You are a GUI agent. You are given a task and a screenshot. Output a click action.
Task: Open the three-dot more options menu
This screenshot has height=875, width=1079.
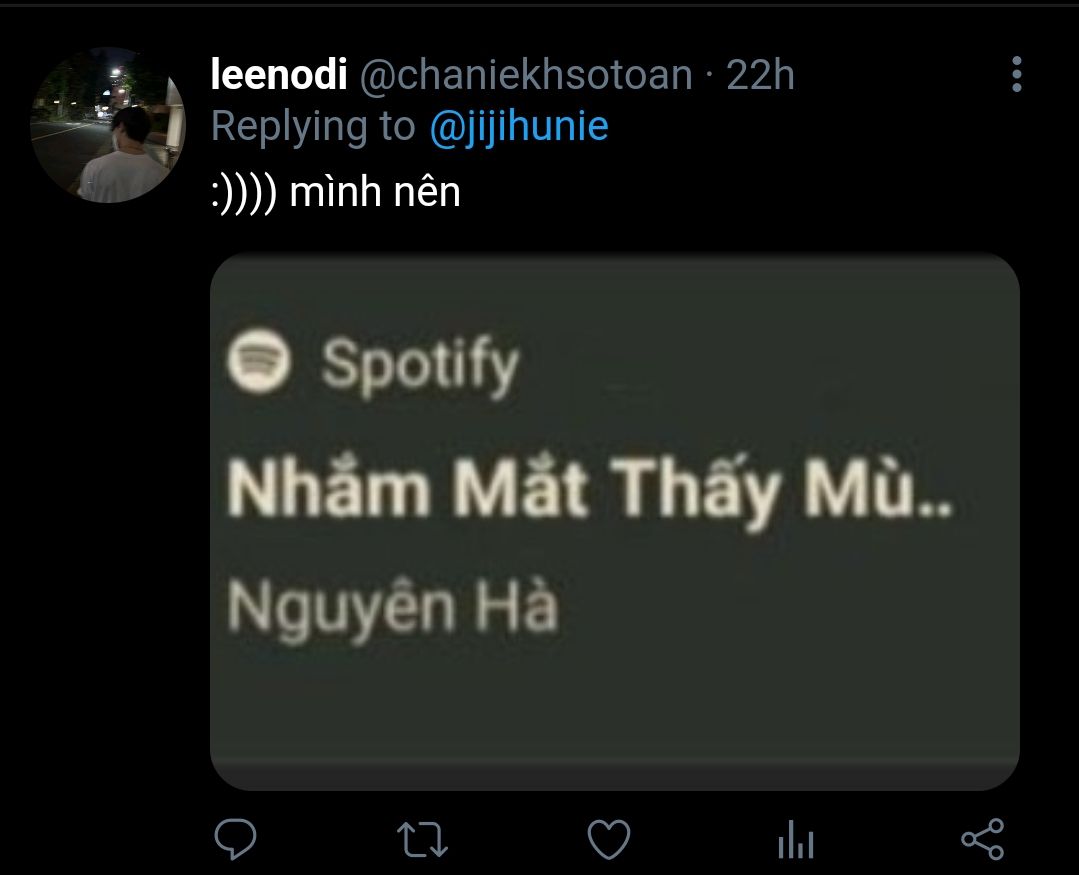[x=1016, y=75]
